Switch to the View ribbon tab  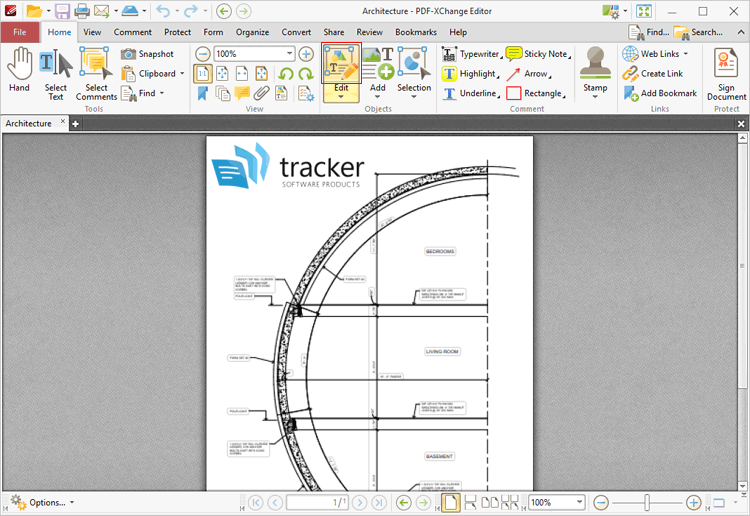pyautogui.click(x=92, y=32)
